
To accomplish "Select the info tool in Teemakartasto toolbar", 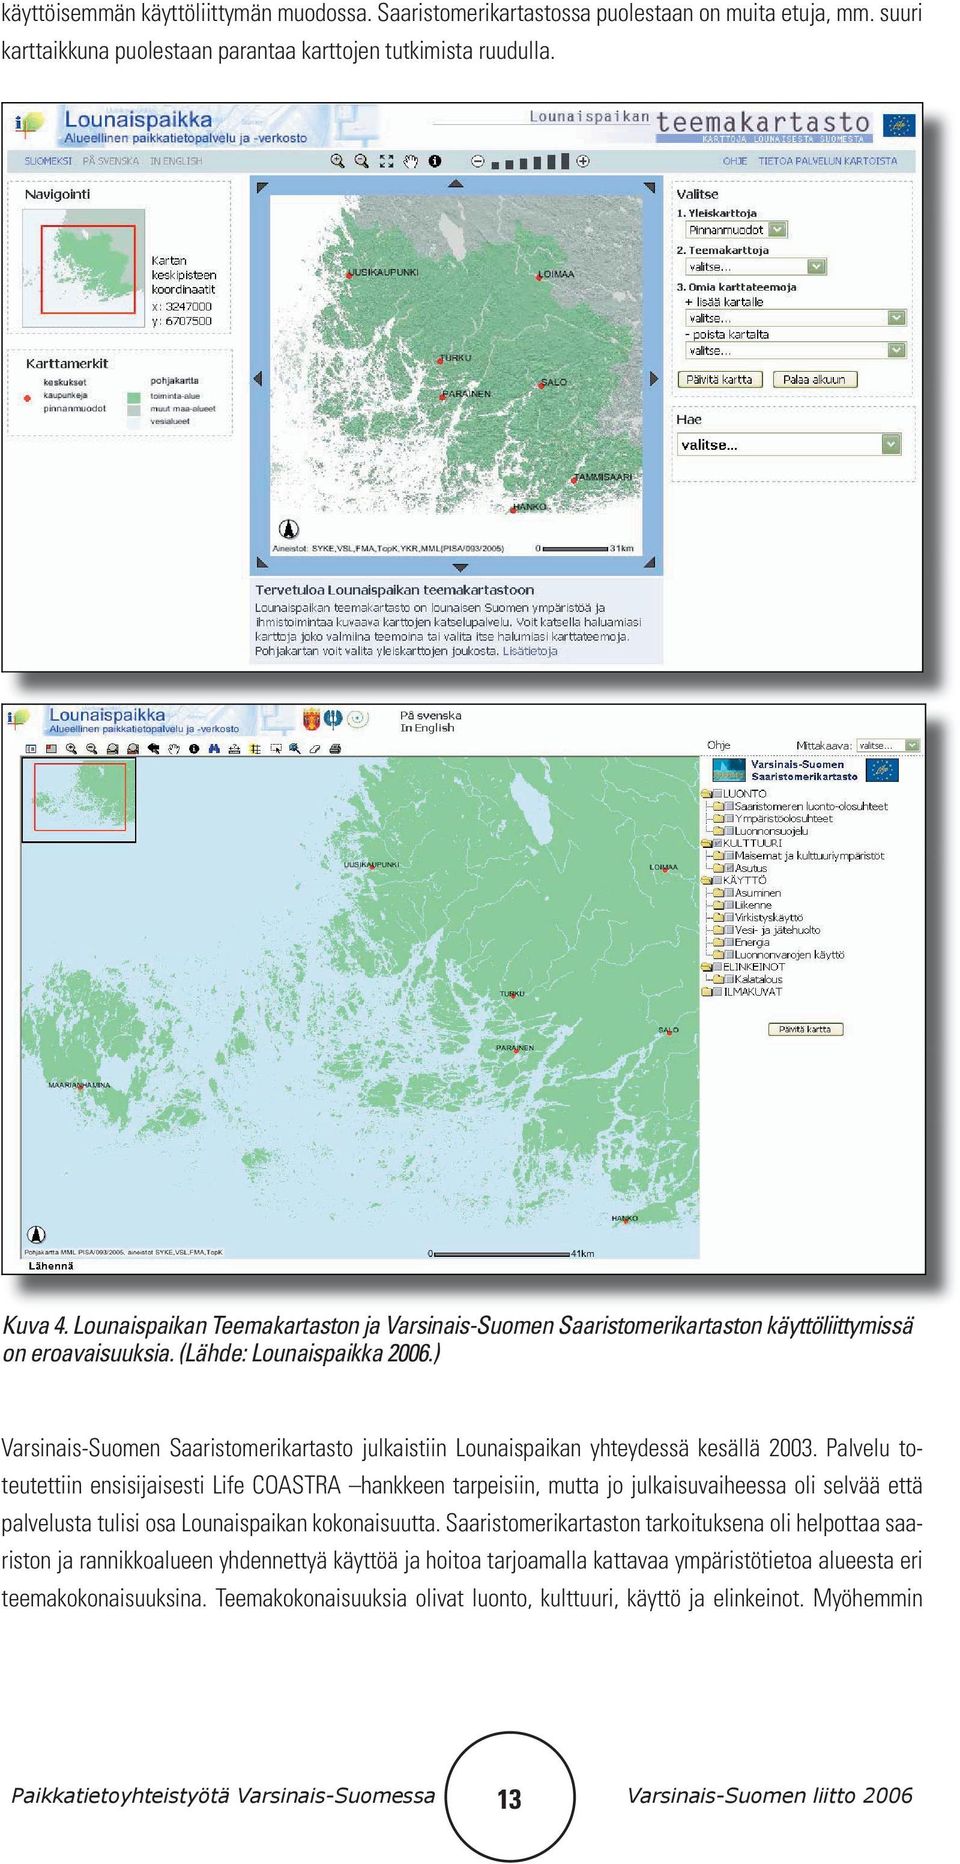I will [x=434, y=161].
